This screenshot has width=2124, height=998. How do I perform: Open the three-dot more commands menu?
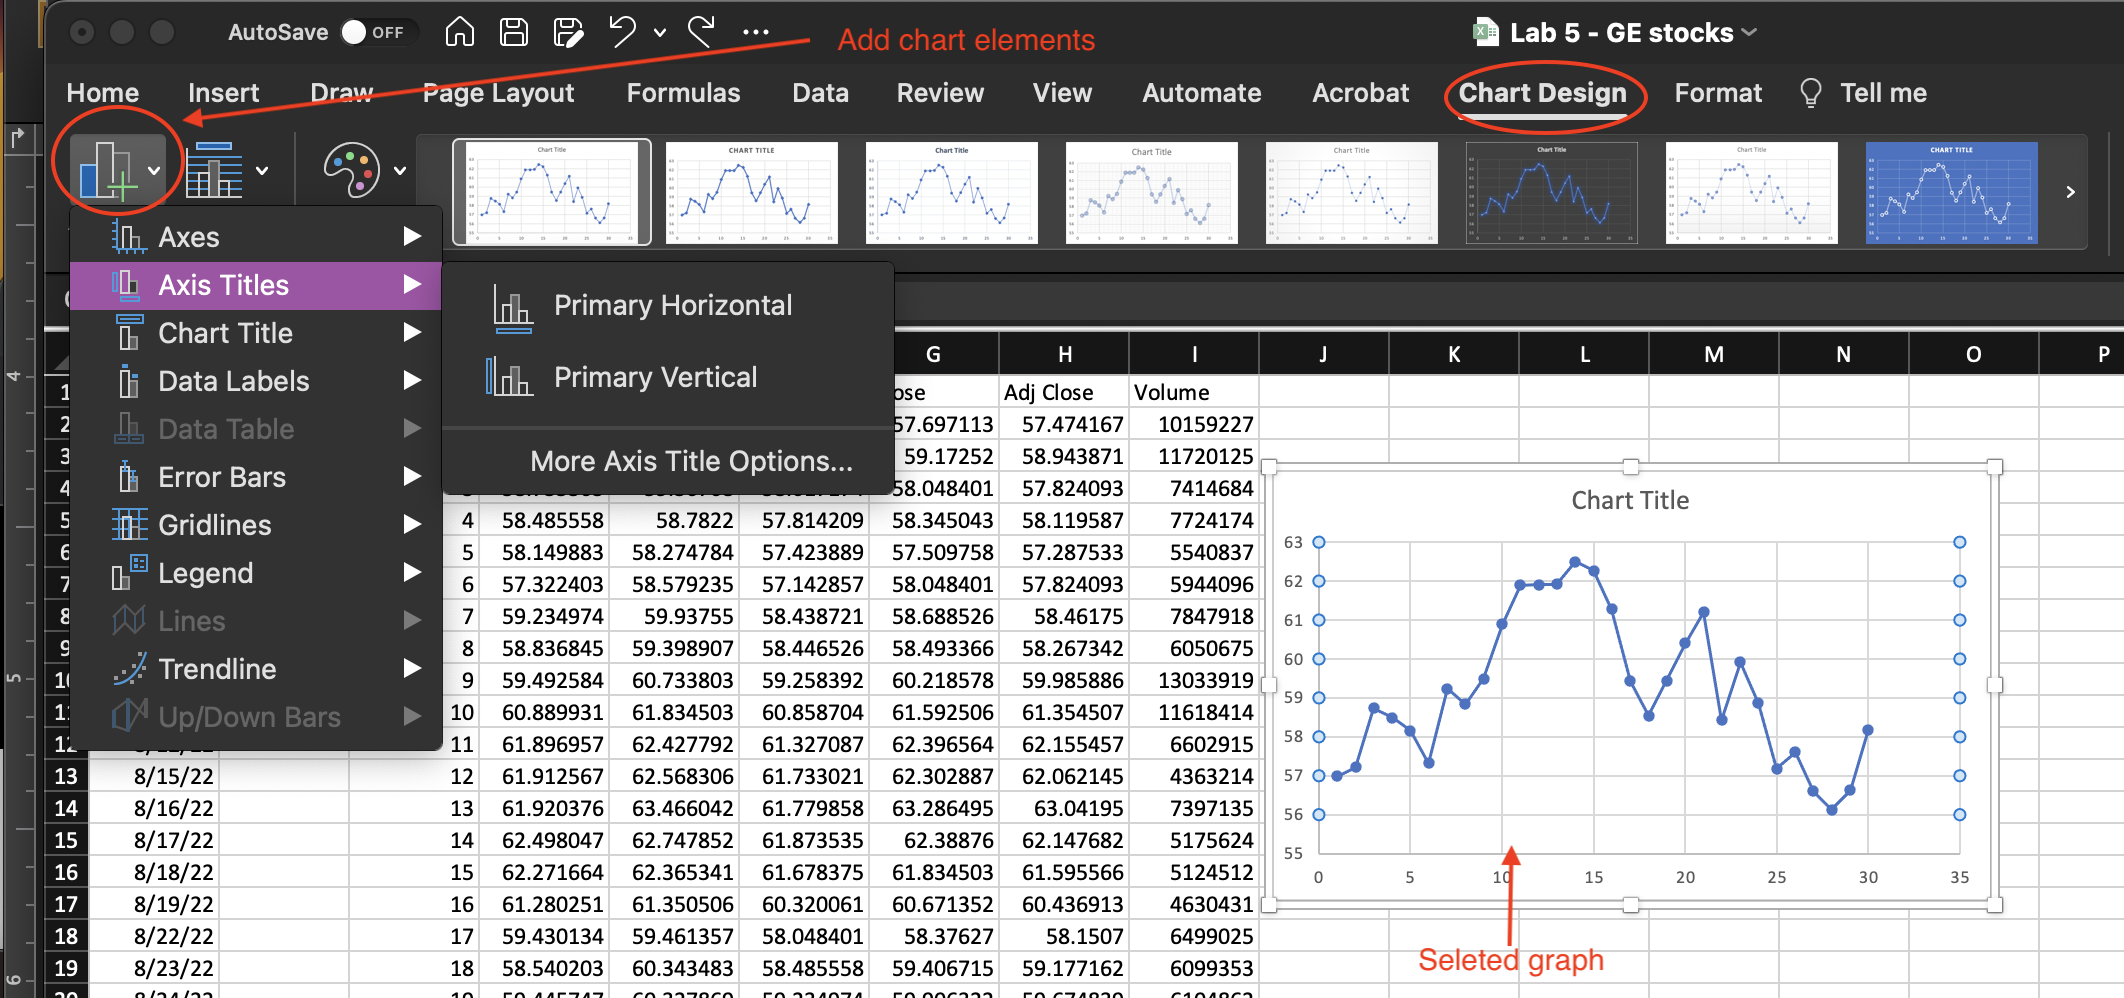(756, 32)
